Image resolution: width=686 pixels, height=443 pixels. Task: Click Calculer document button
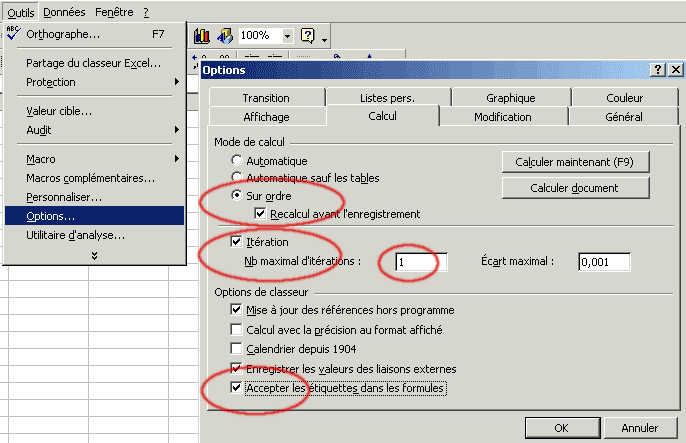coord(575,188)
